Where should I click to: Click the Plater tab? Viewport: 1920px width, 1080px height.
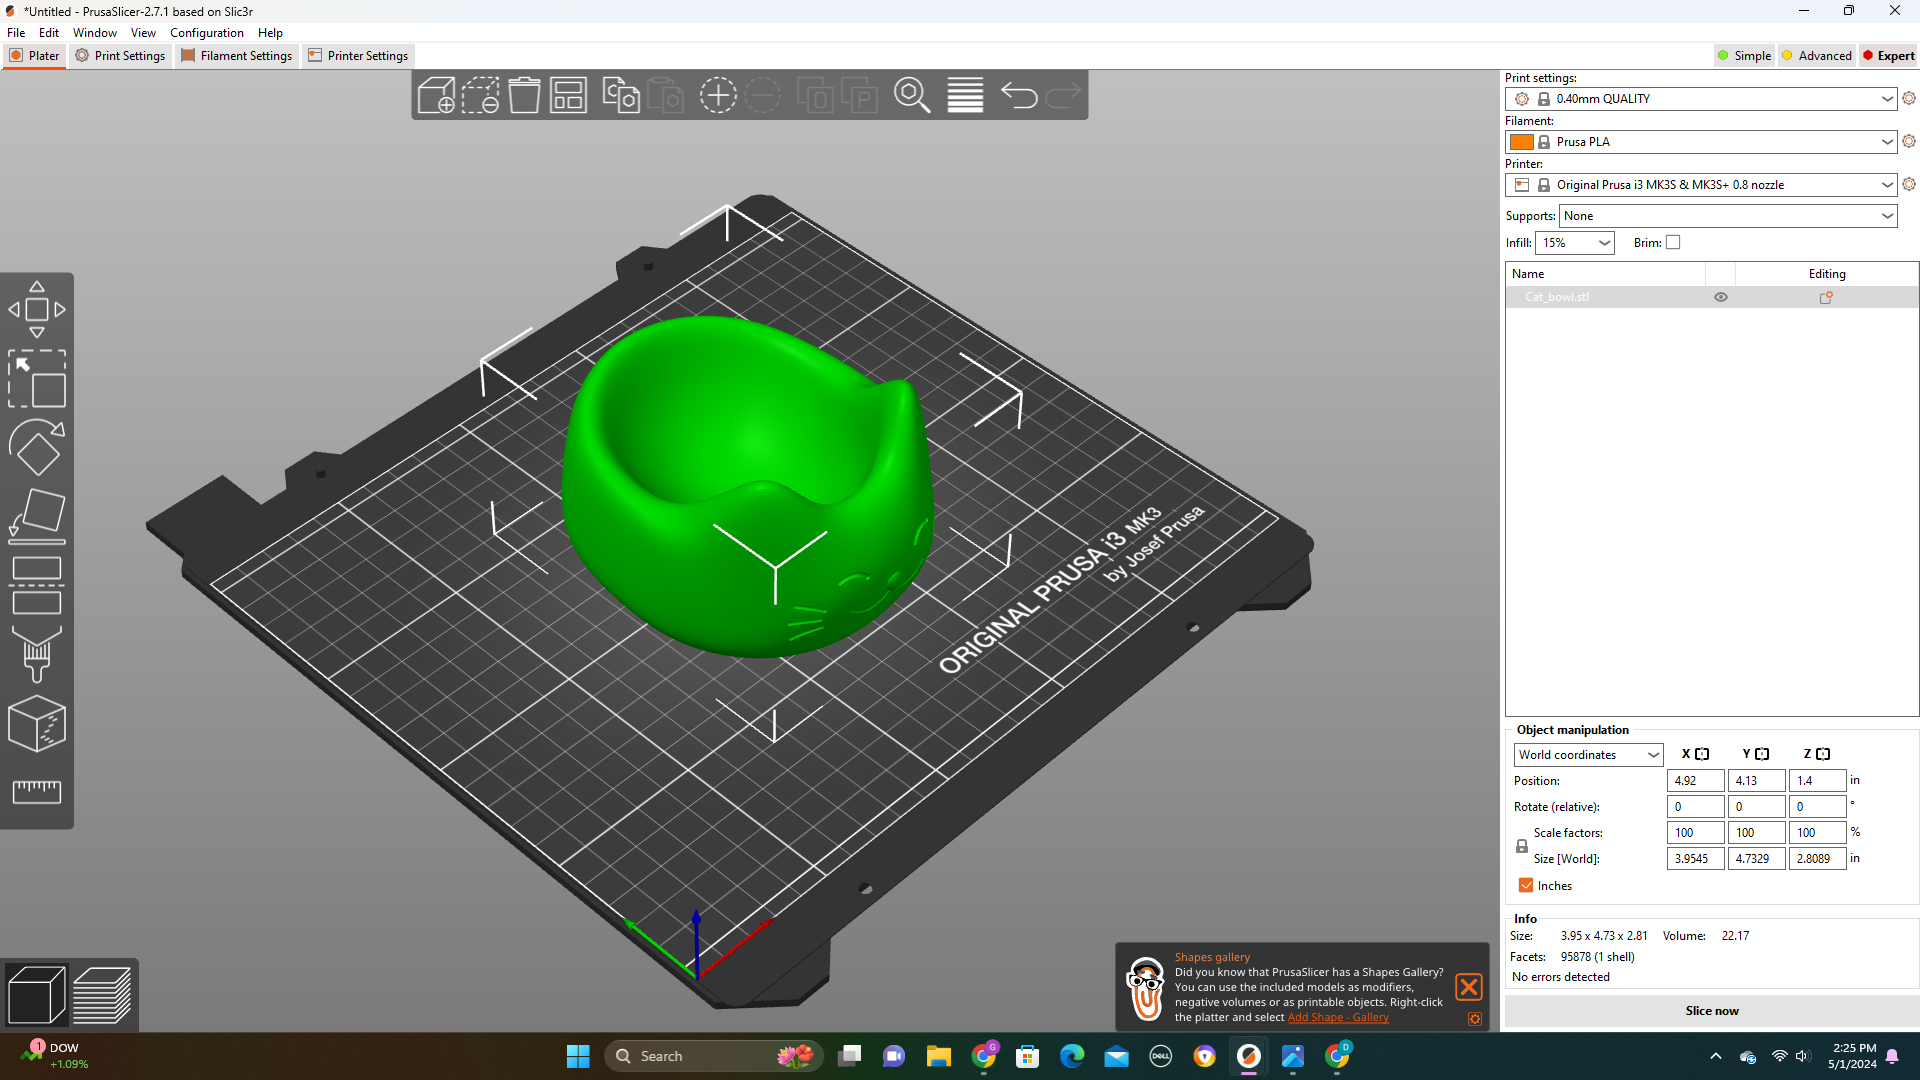coord(35,56)
